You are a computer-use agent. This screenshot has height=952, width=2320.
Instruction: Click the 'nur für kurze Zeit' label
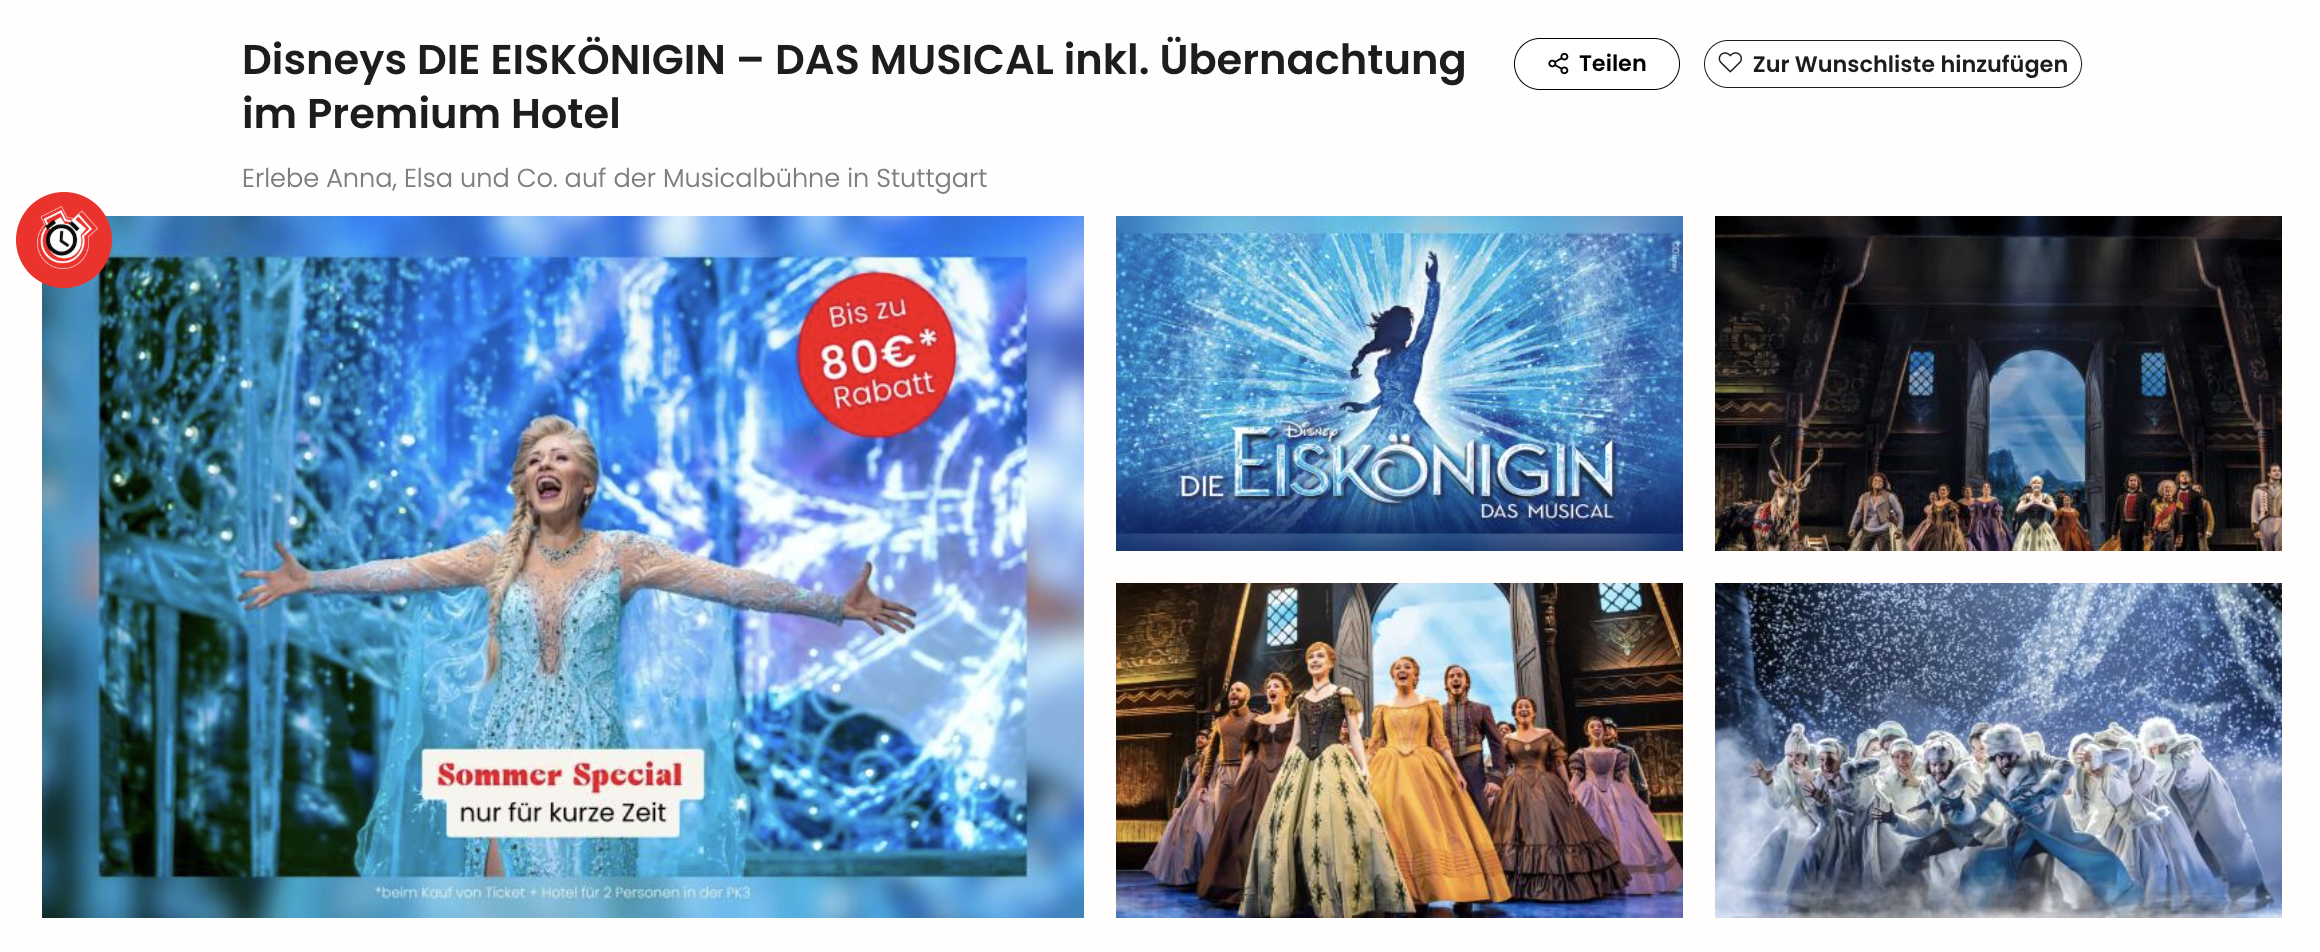pos(562,813)
